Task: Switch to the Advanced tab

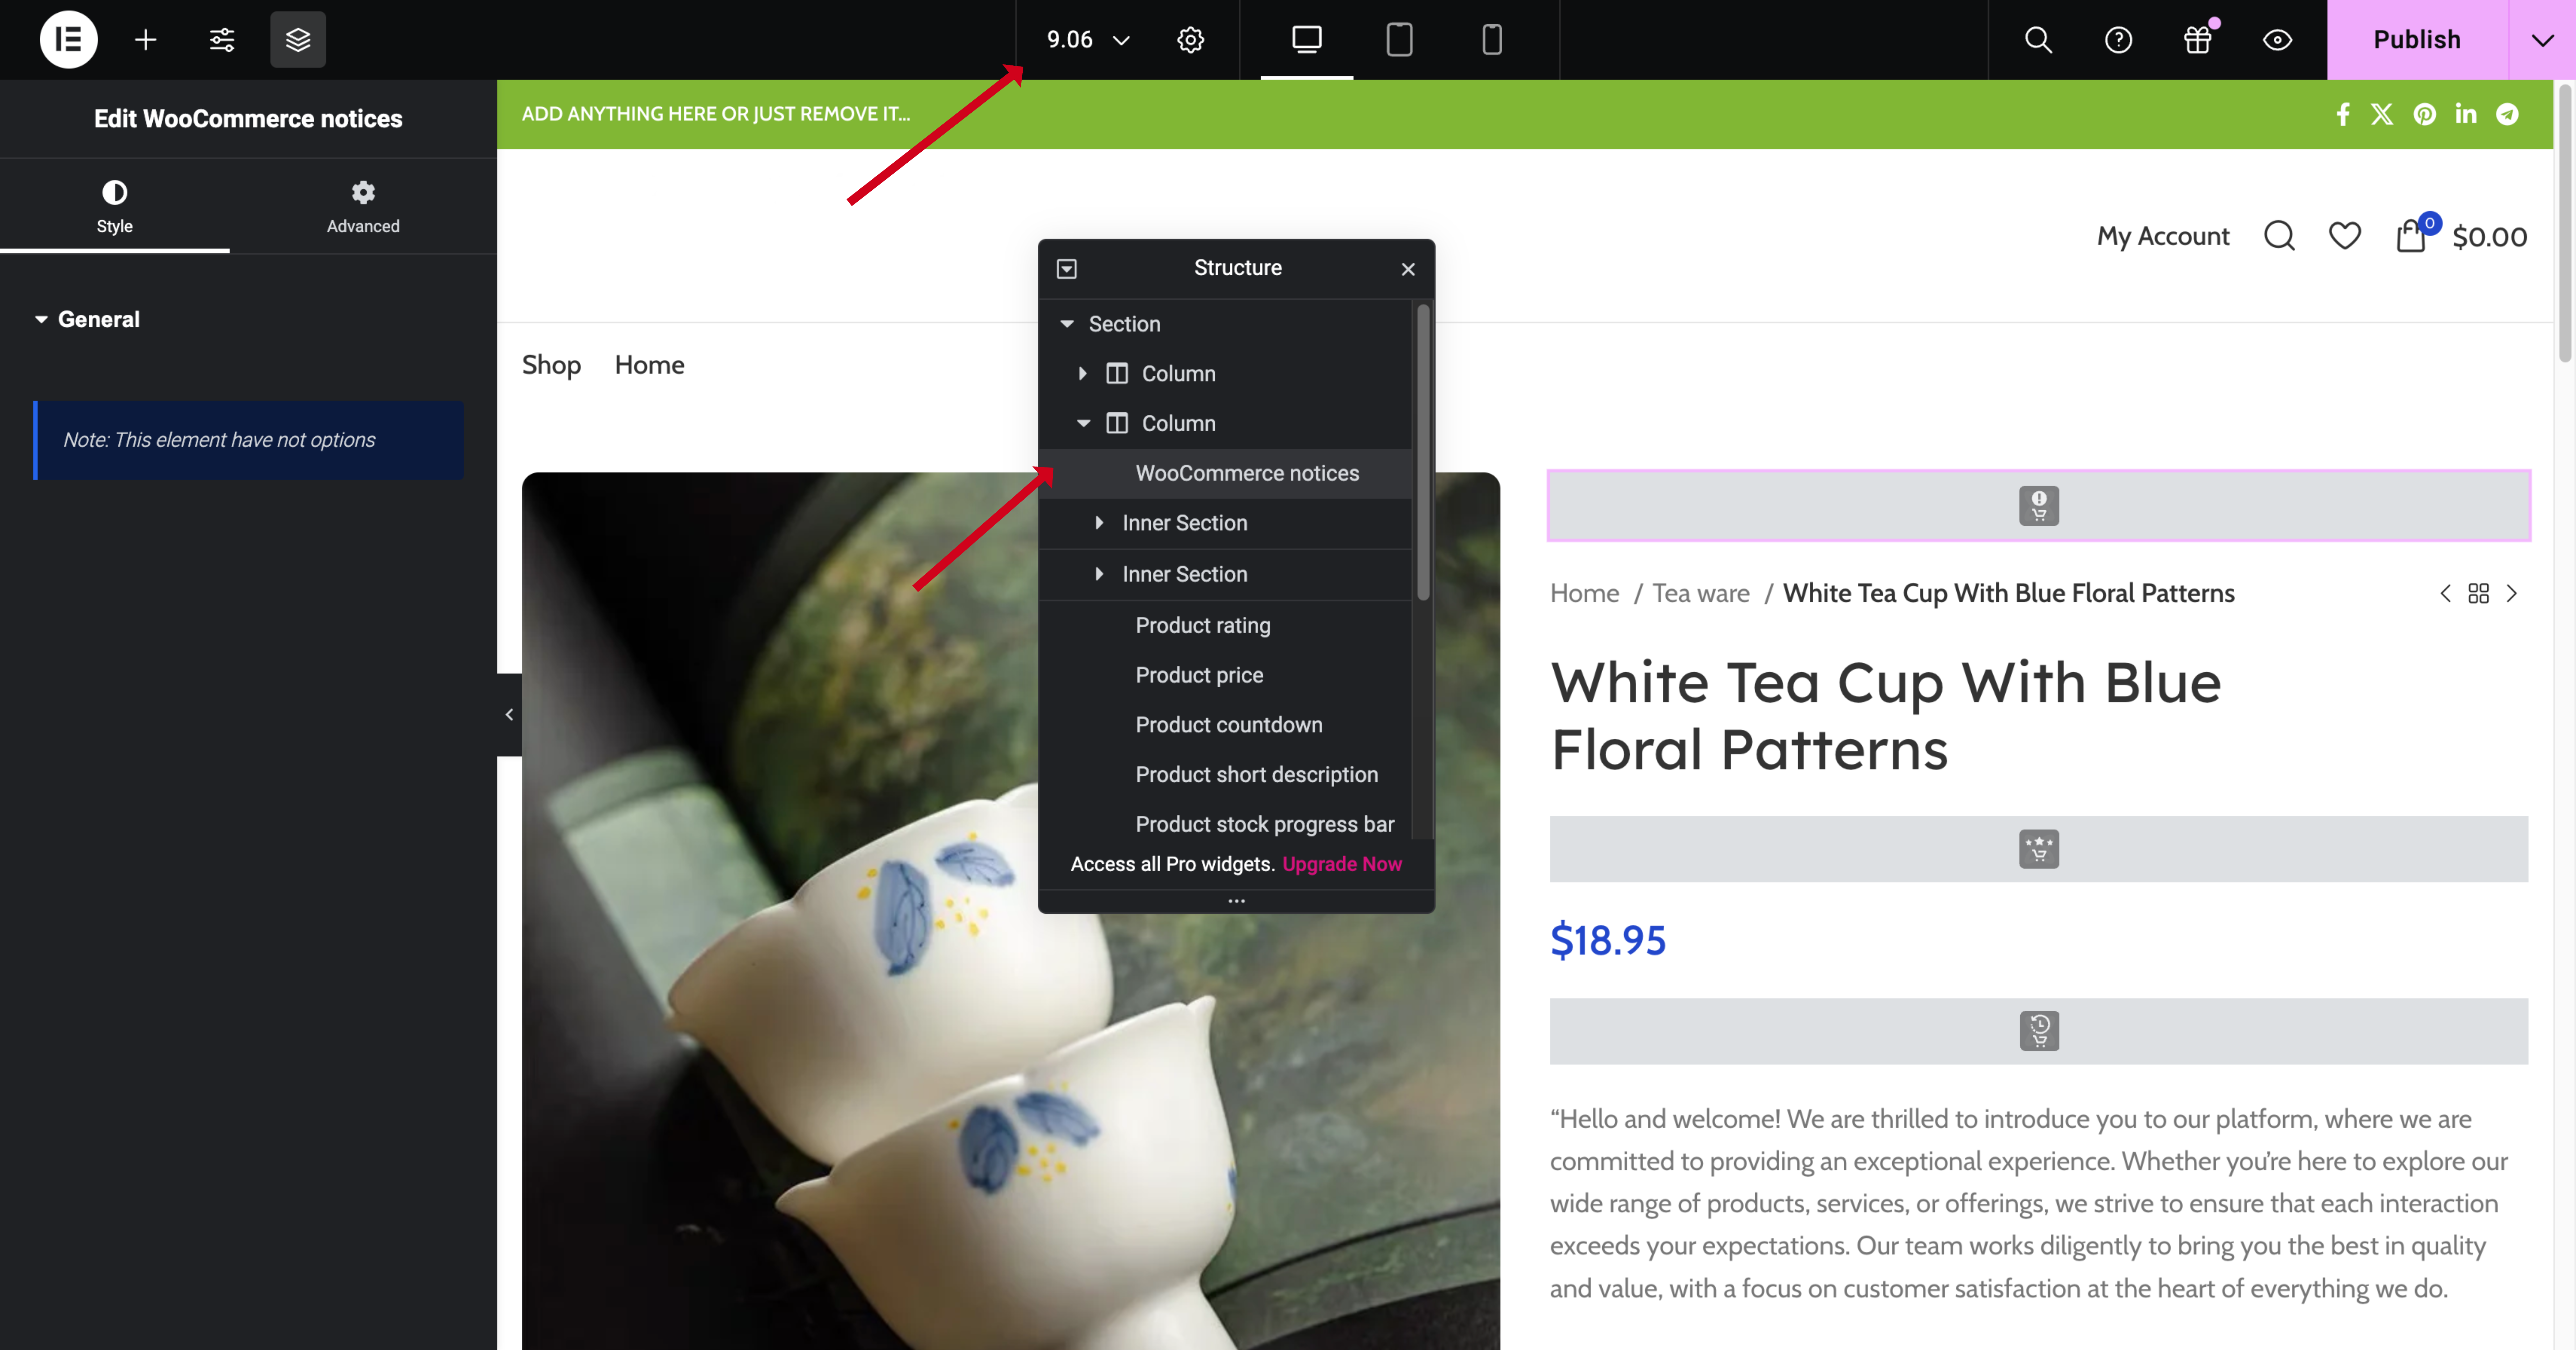Action: pyautogui.click(x=363, y=207)
